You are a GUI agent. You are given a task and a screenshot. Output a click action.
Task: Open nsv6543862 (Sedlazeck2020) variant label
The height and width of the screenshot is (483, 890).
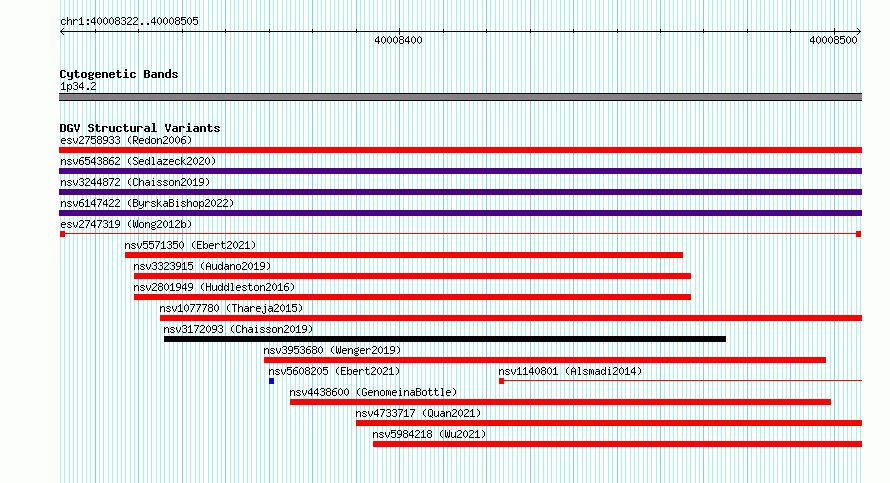click(138, 161)
